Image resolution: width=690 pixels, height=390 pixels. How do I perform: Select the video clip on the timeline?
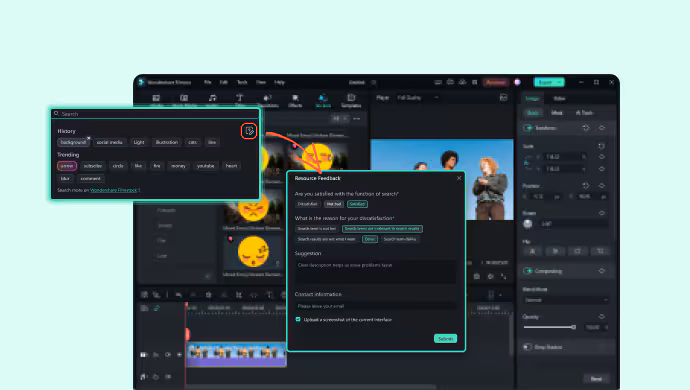[x=236, y=355]
